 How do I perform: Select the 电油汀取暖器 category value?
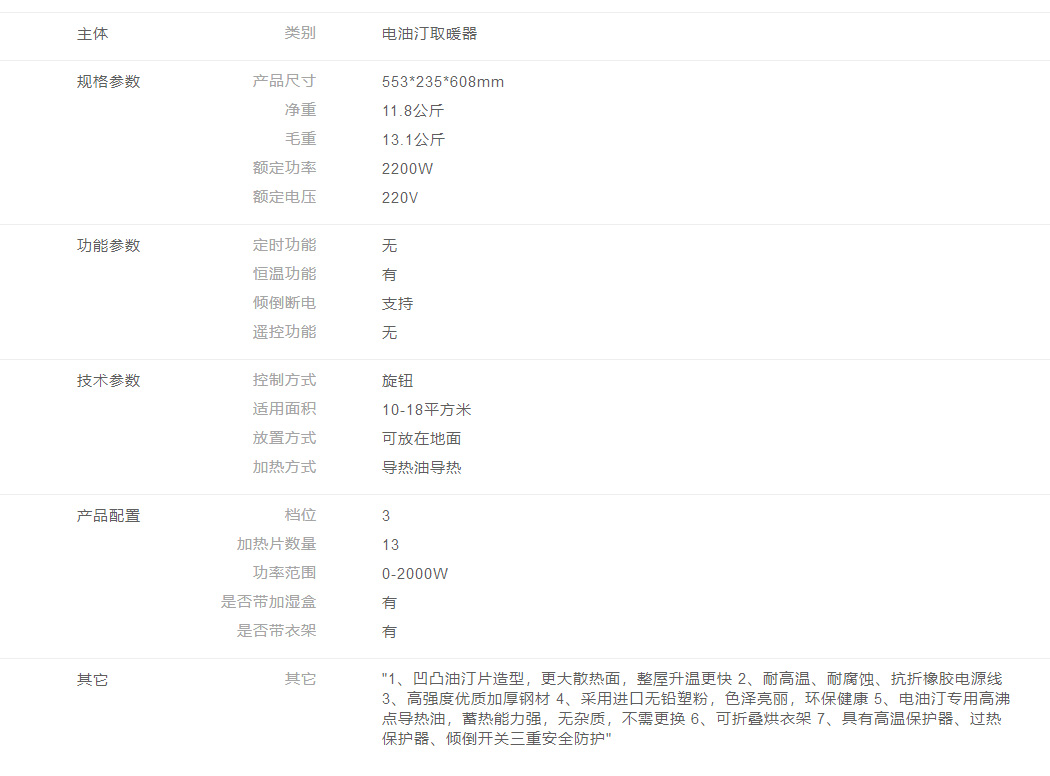click(429, 34)
